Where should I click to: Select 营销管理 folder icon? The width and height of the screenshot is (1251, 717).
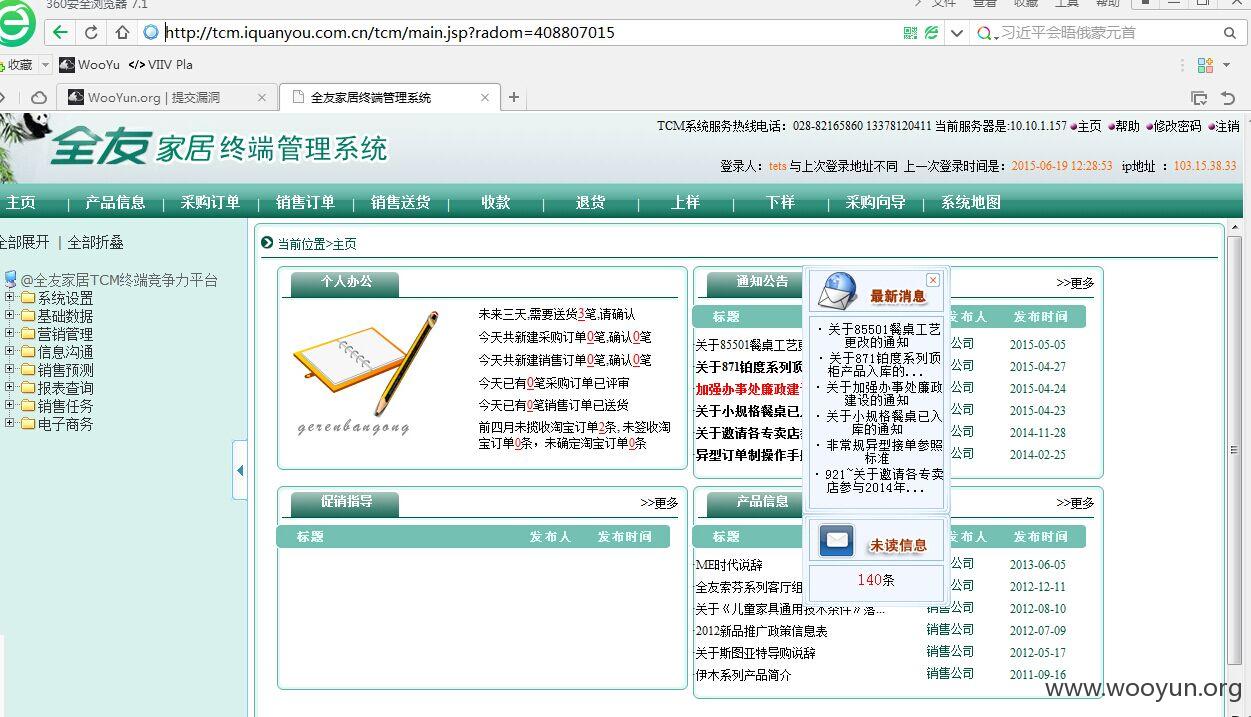[28, 334]
